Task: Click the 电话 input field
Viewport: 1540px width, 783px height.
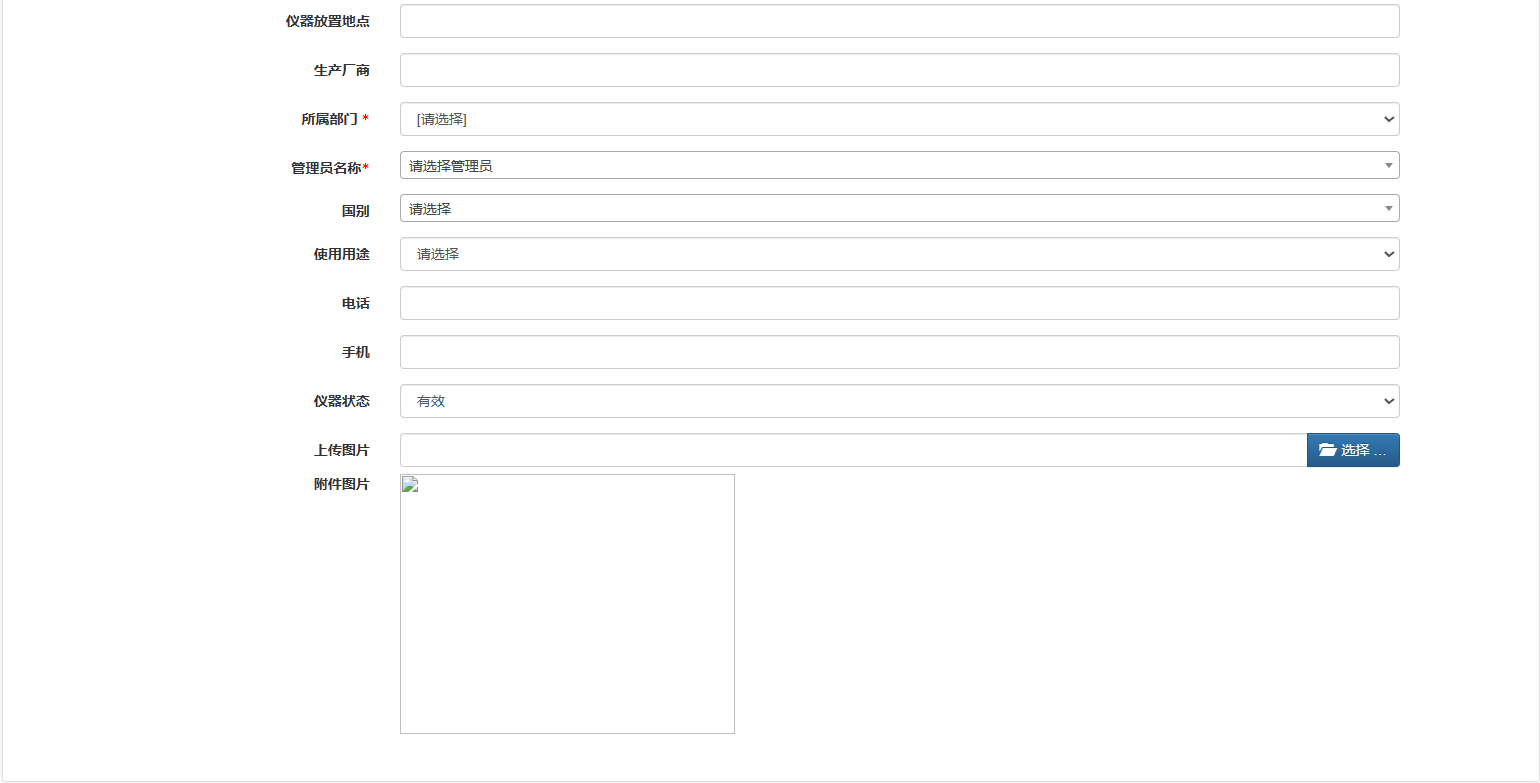Action: (x=899, y=303)
